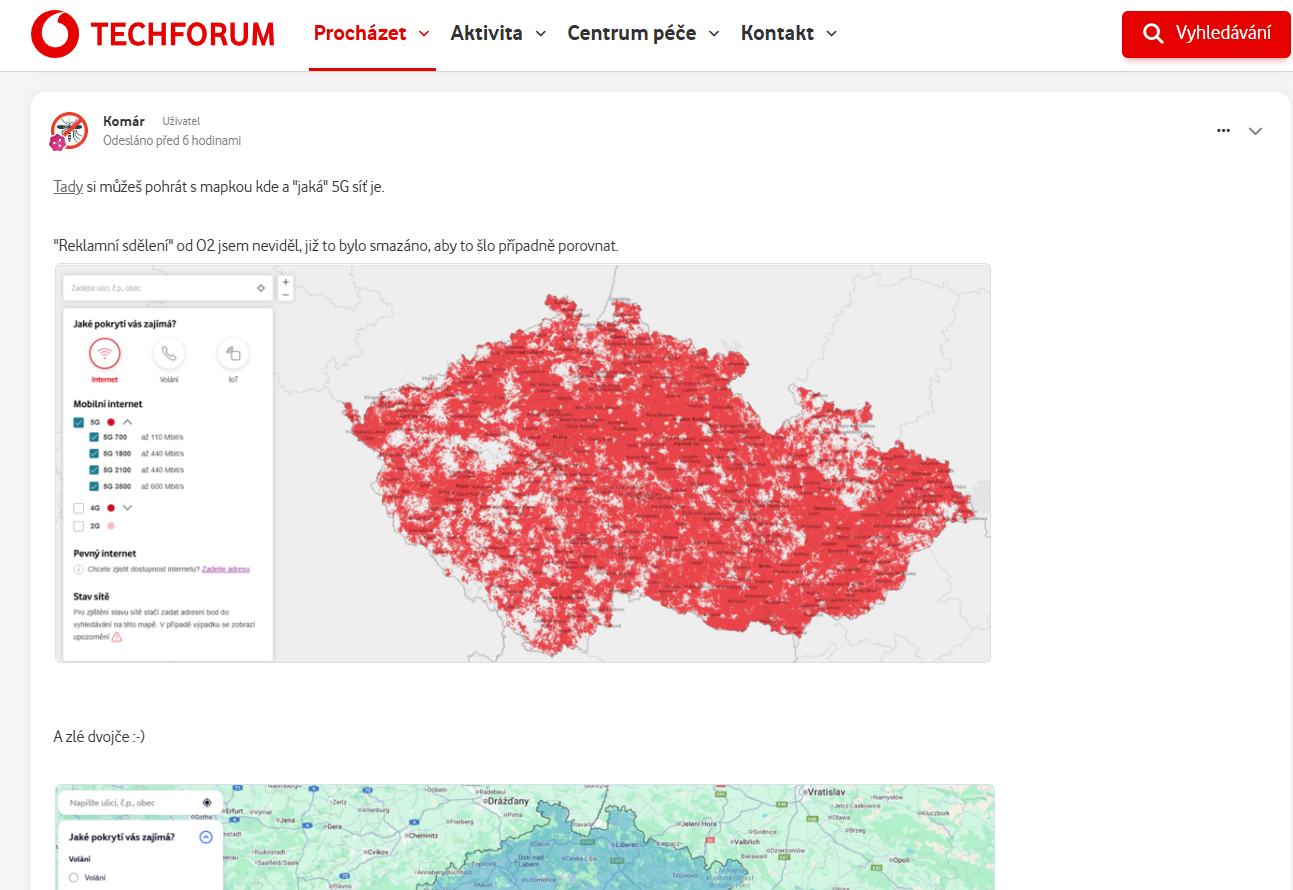Click the Mobilní internet heading

click(x=108, y=404)
